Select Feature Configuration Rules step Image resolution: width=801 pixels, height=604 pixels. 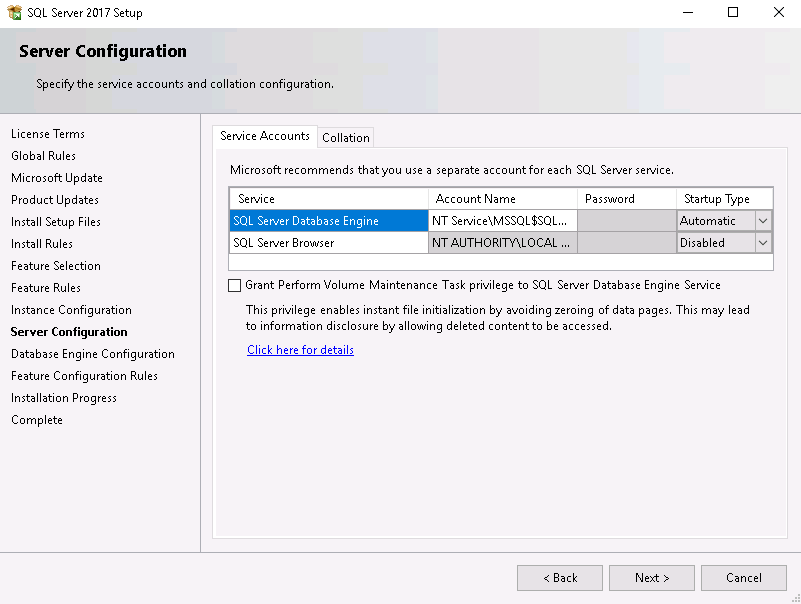click(84, 376)
